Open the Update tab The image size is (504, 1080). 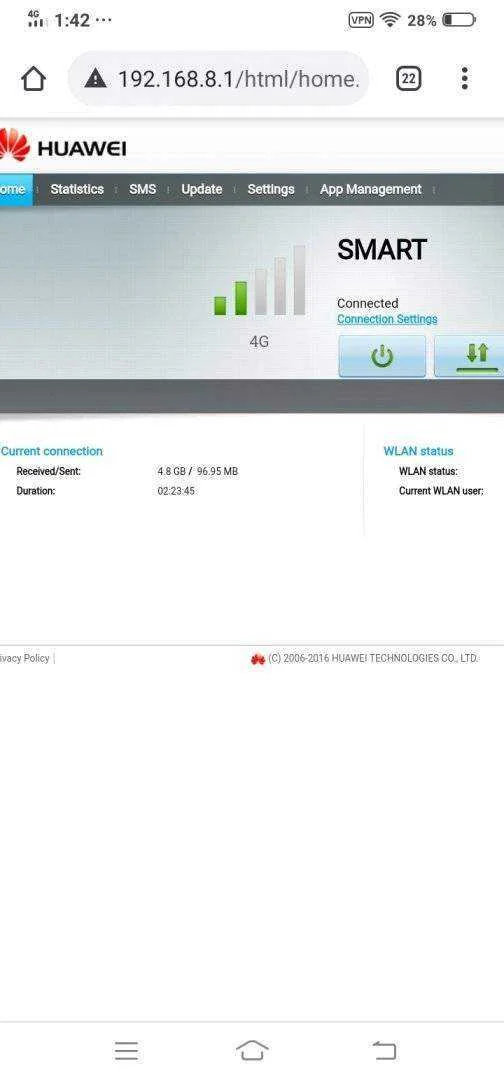(x=202, y=189)
